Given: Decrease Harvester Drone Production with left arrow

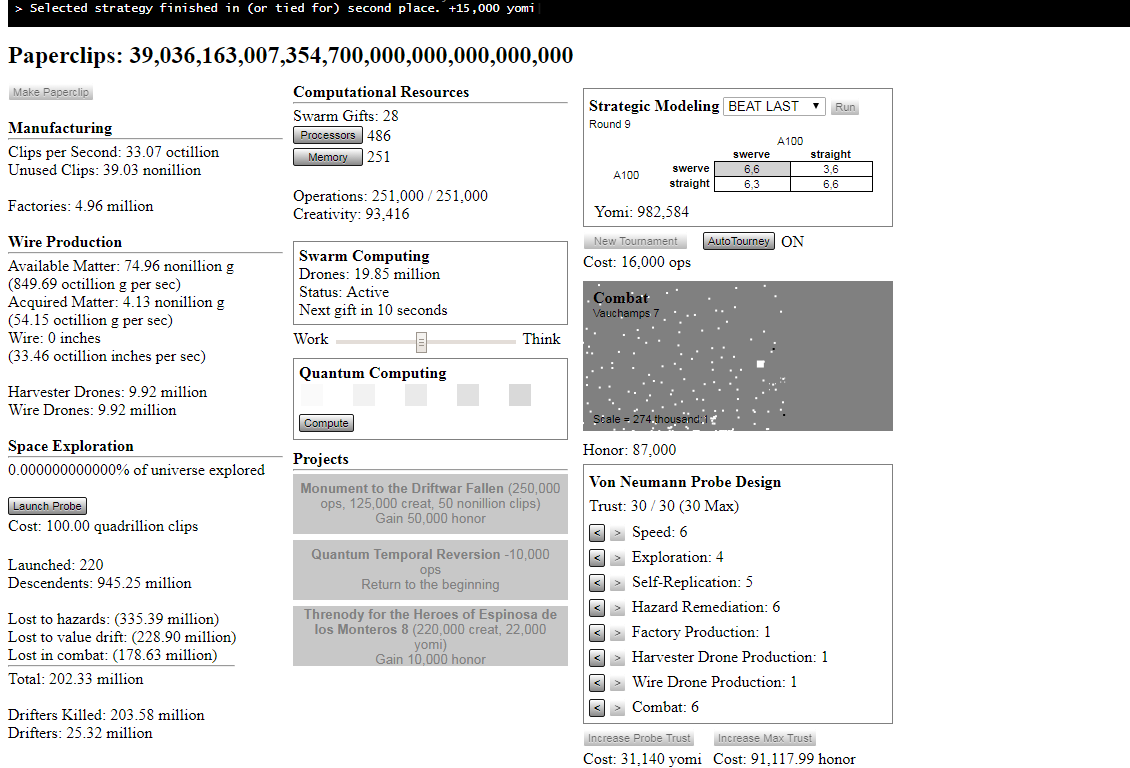Looking at the screenshot, I should click(x=597, y=658).
